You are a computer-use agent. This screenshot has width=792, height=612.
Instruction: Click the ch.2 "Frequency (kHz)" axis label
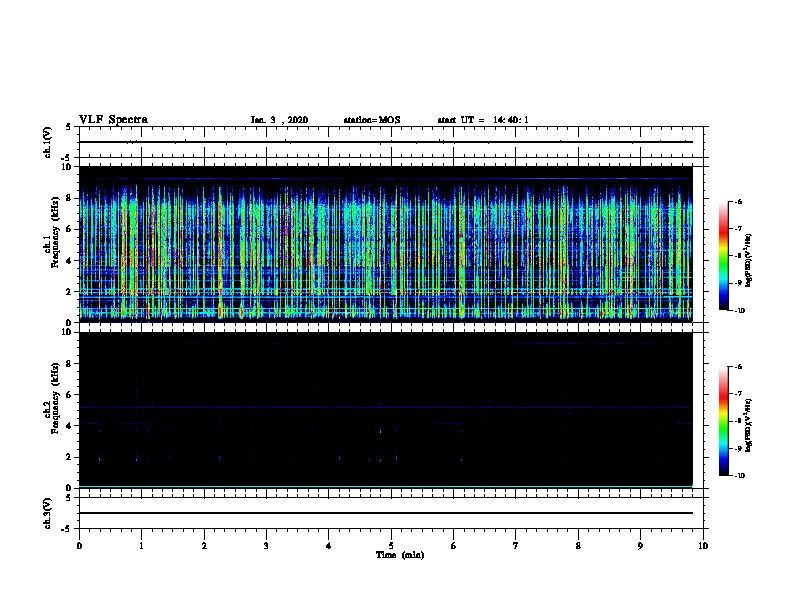(55, 398)
